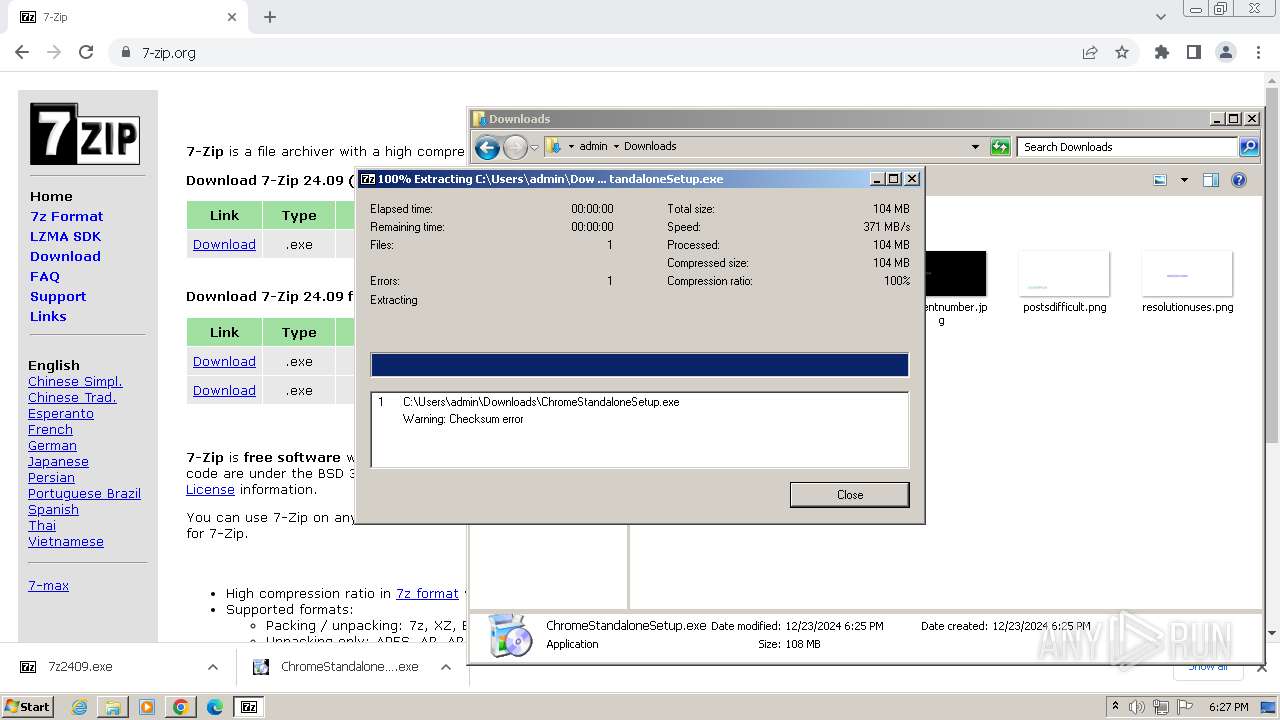Switch language to Chinese Simpl.
This screenshot has height=720, width=1280.
click(75, 381)
